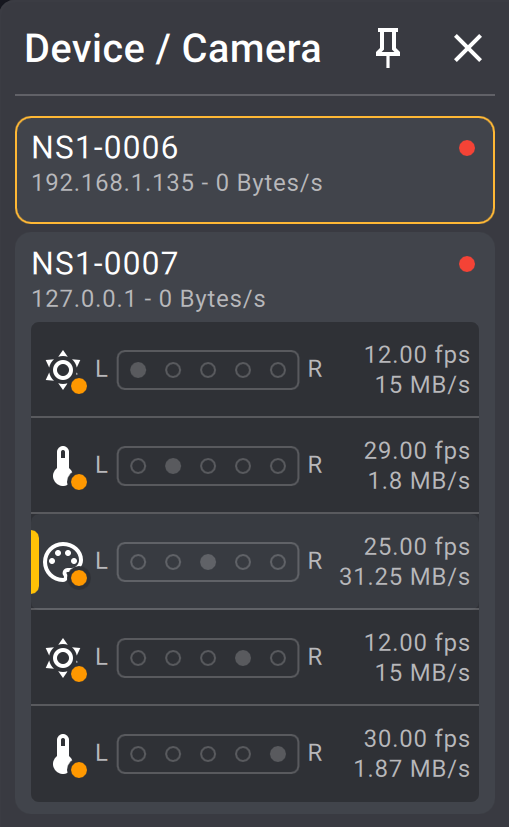Select third position dot in palette camera row

coord(208,562)
